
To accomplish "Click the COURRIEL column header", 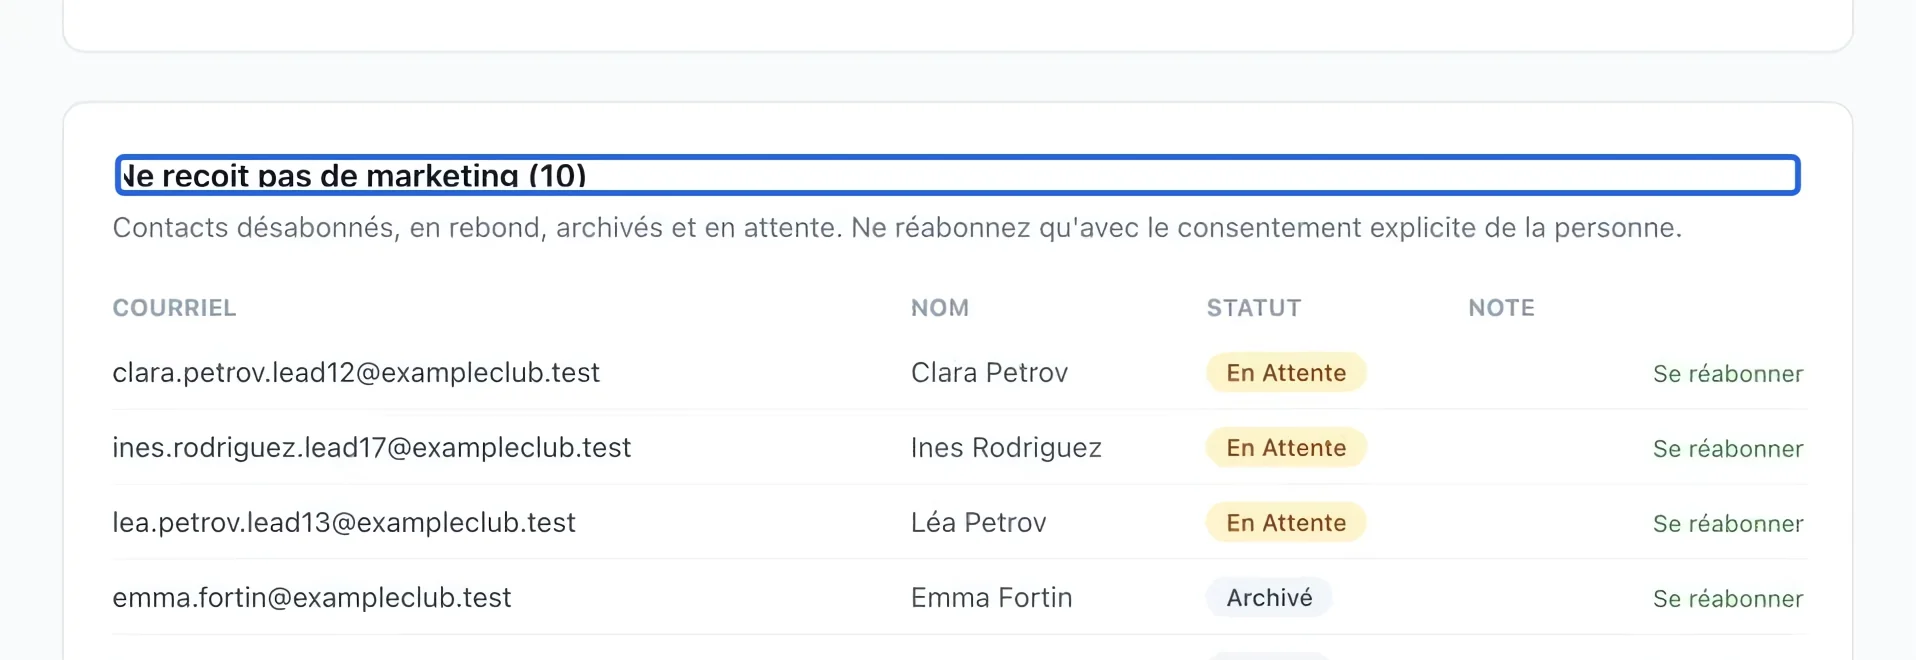I will pyautogui.click(x=174, y=308).
